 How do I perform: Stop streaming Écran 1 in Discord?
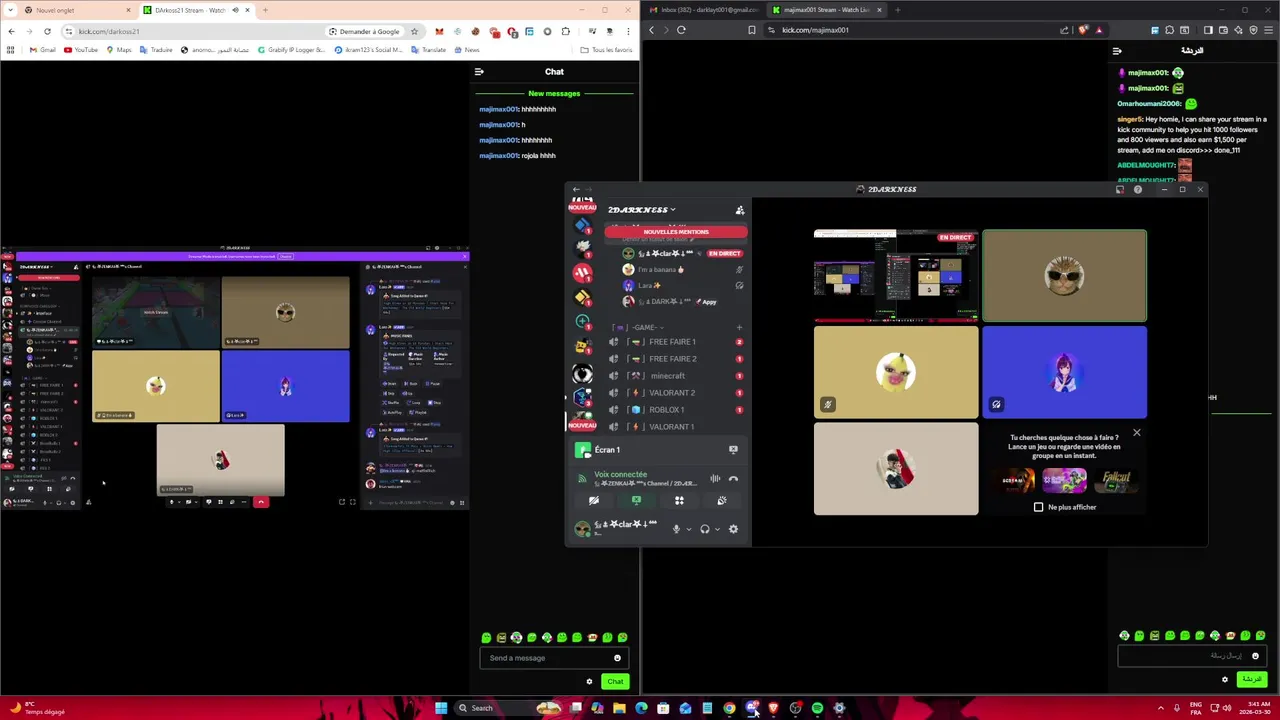coord(733,450)
